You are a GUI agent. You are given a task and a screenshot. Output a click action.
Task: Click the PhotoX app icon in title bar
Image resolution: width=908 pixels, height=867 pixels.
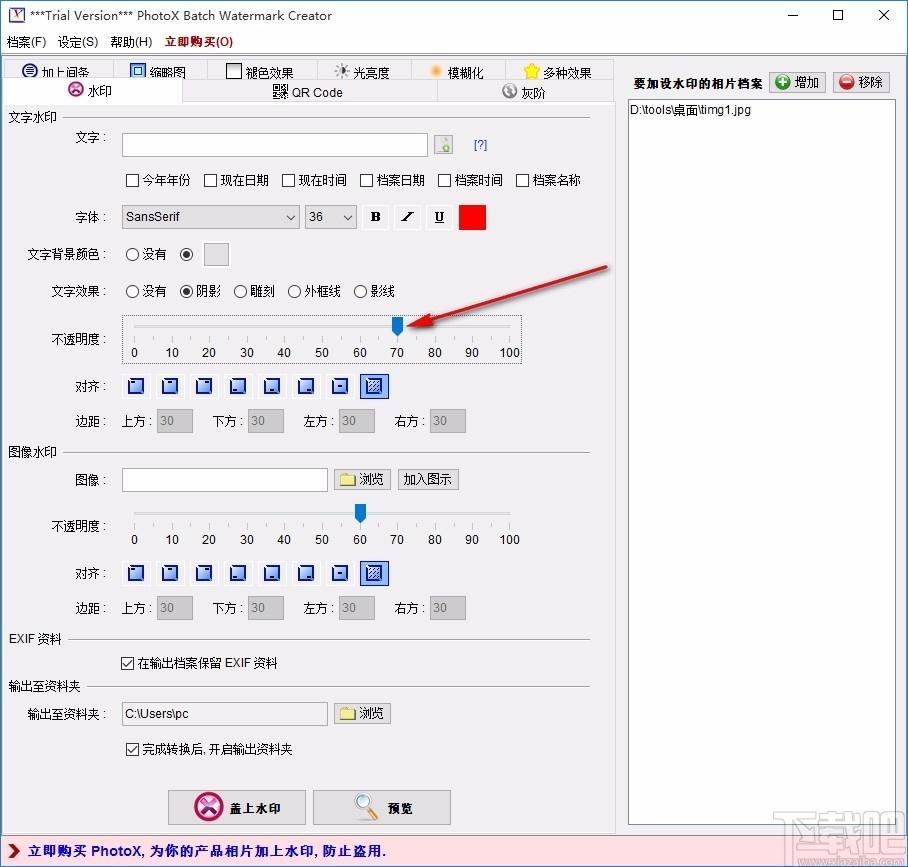(x=17, y=15)
